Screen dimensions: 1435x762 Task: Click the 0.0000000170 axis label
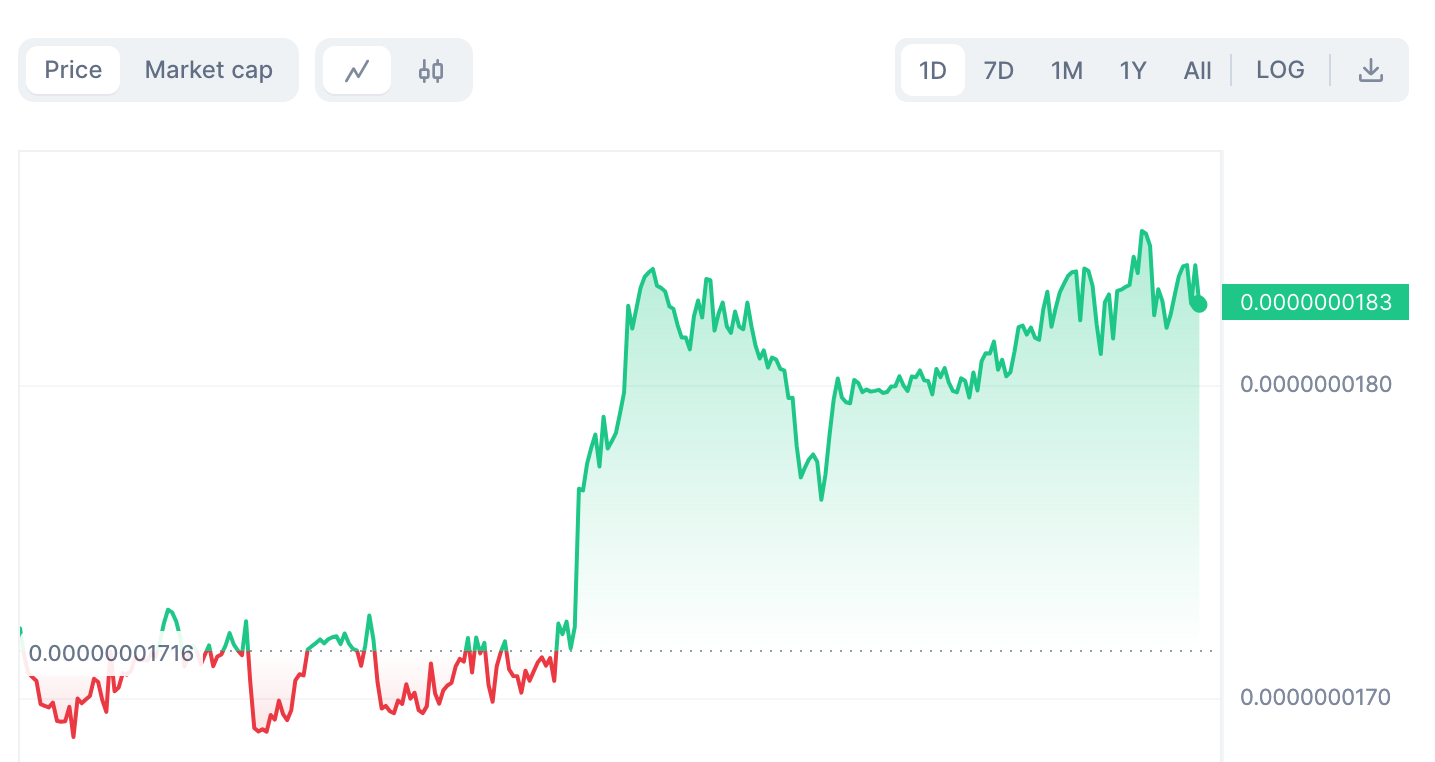[1315, 697]
